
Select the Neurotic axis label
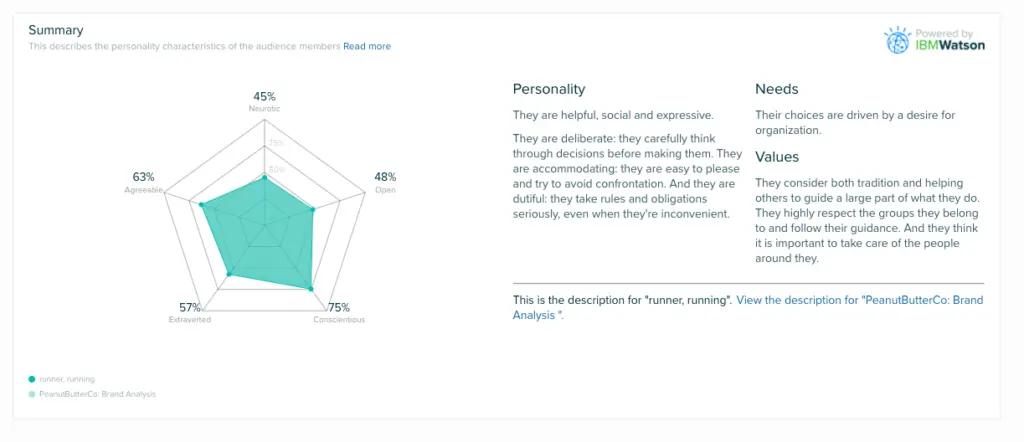pos(264,107)
